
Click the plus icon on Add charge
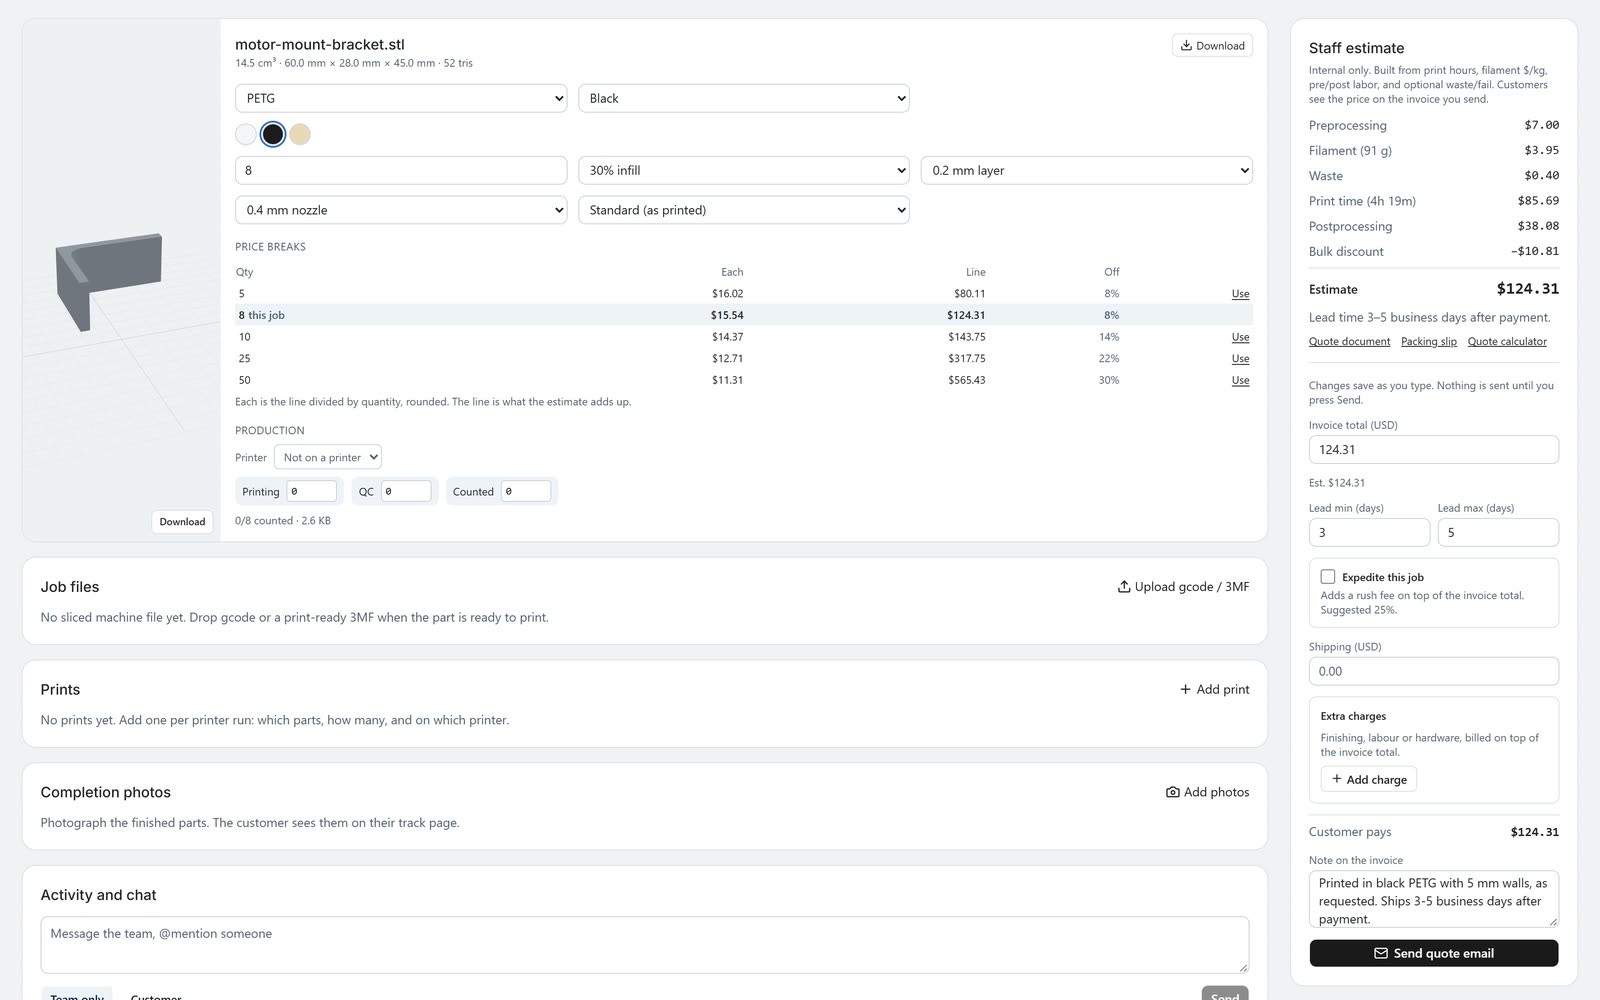point(1336,779)
